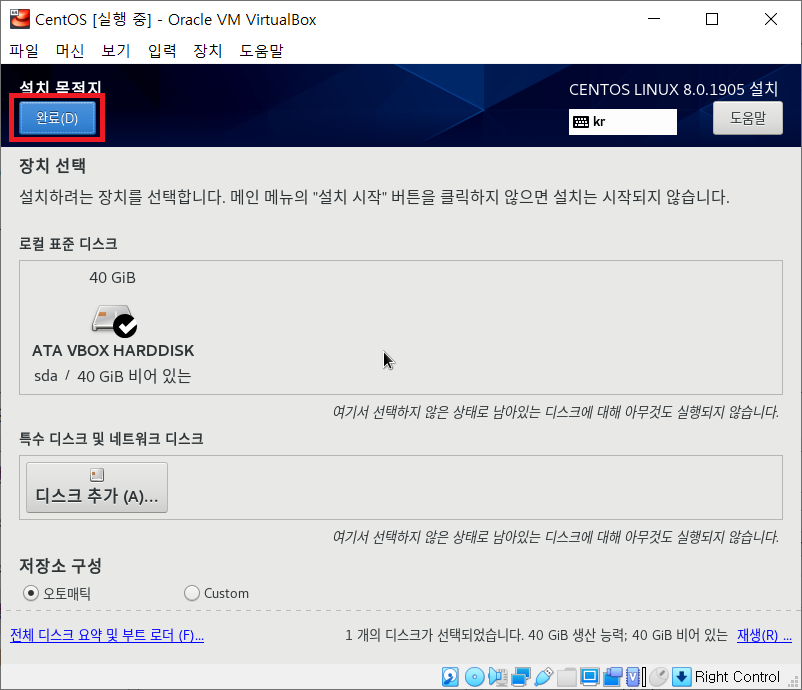Click the ATA VBOX HARDDISK name label

113,350
